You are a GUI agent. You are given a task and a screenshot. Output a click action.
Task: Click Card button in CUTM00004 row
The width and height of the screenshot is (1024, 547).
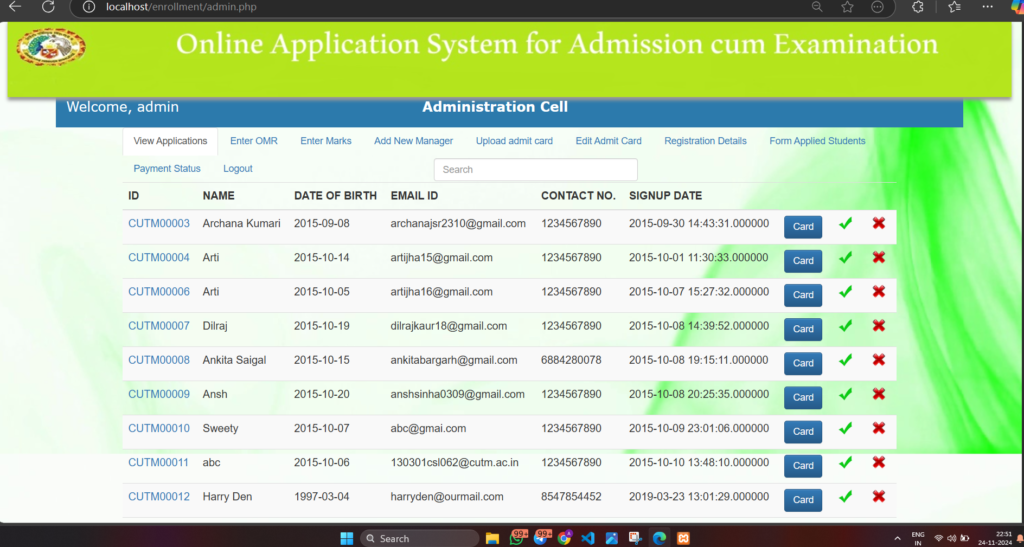coord(803,260)
